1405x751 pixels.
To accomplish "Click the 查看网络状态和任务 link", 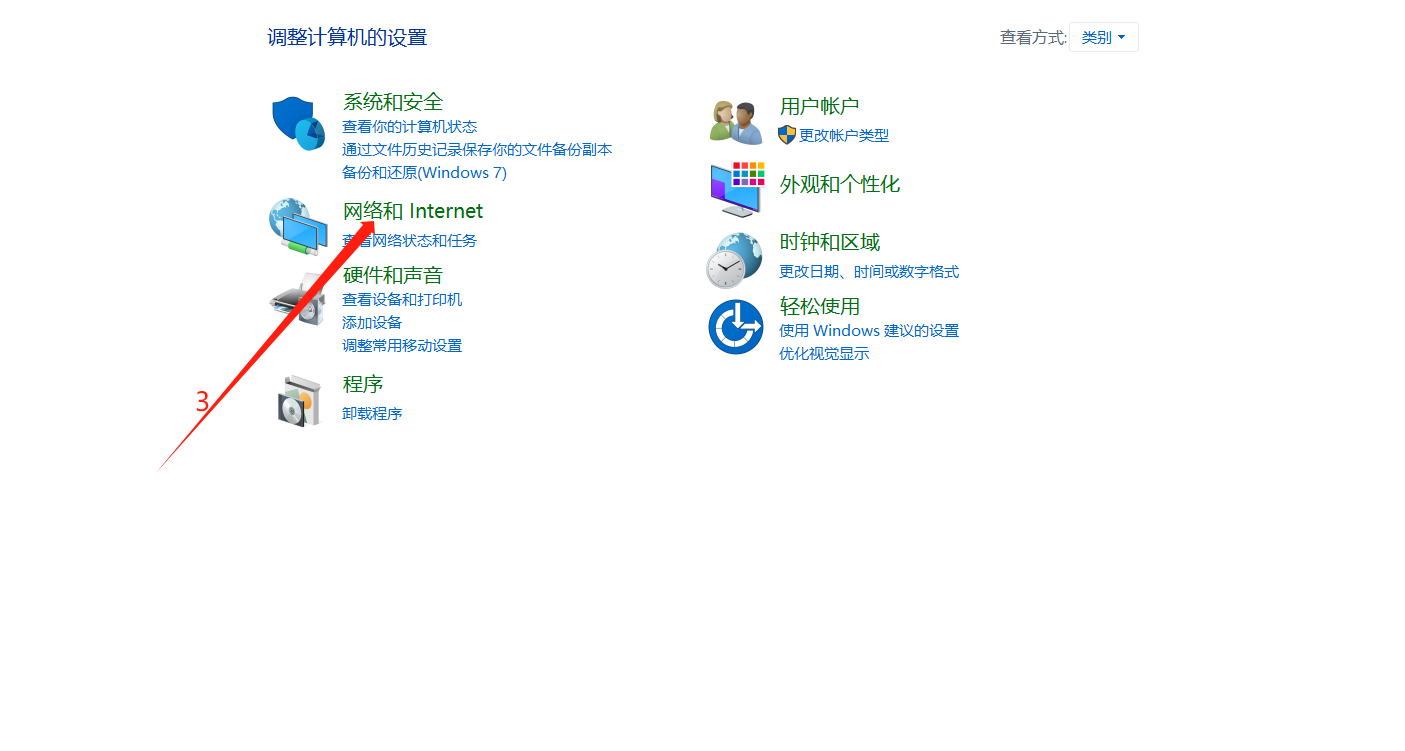I will pyautogui.click(x=410, y=241).
